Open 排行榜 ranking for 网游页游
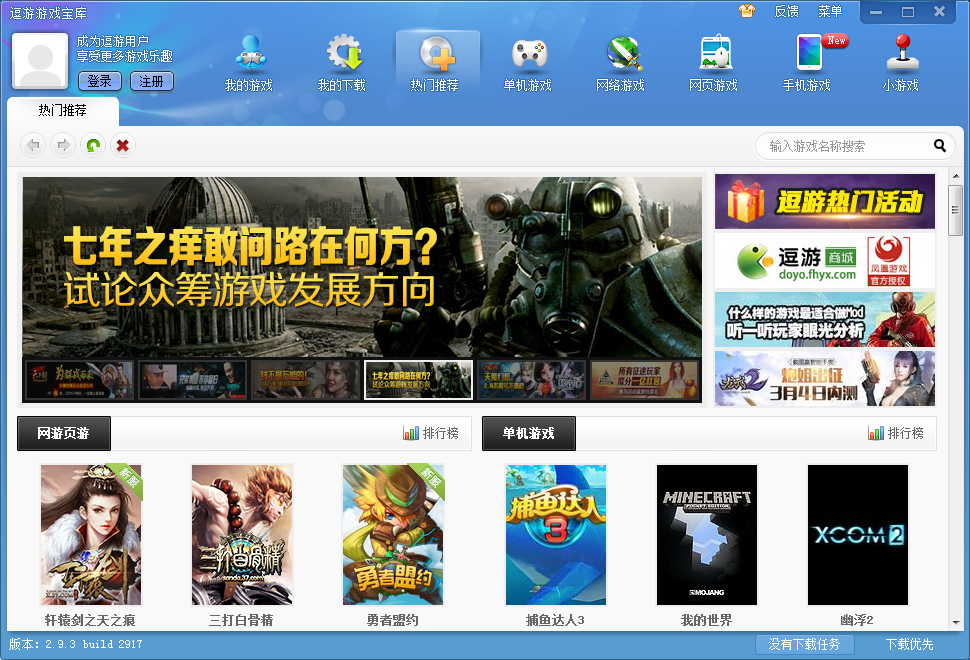Viewport: 970px width, 660px height. point(431,433)
